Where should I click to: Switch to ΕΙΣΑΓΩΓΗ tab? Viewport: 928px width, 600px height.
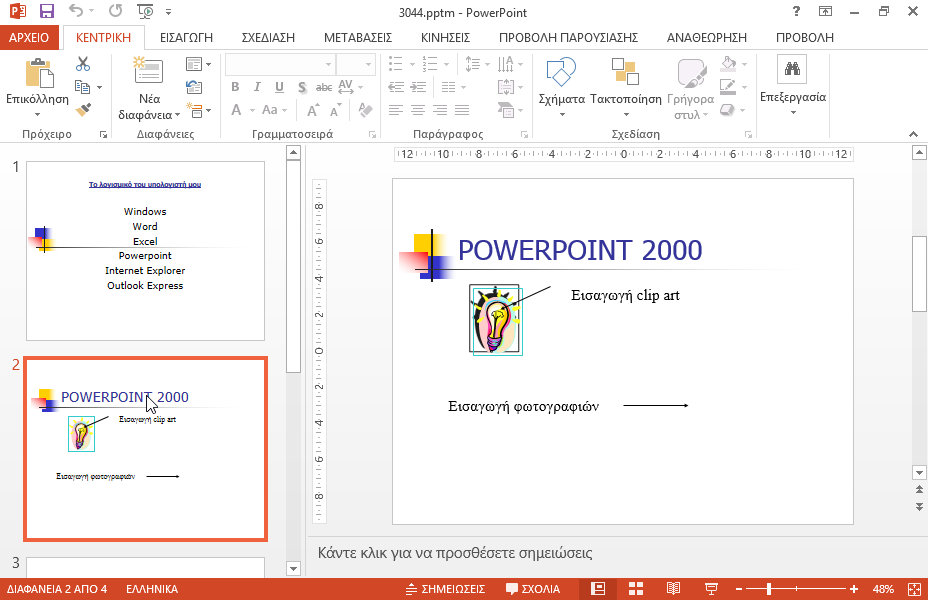point(186,37)
